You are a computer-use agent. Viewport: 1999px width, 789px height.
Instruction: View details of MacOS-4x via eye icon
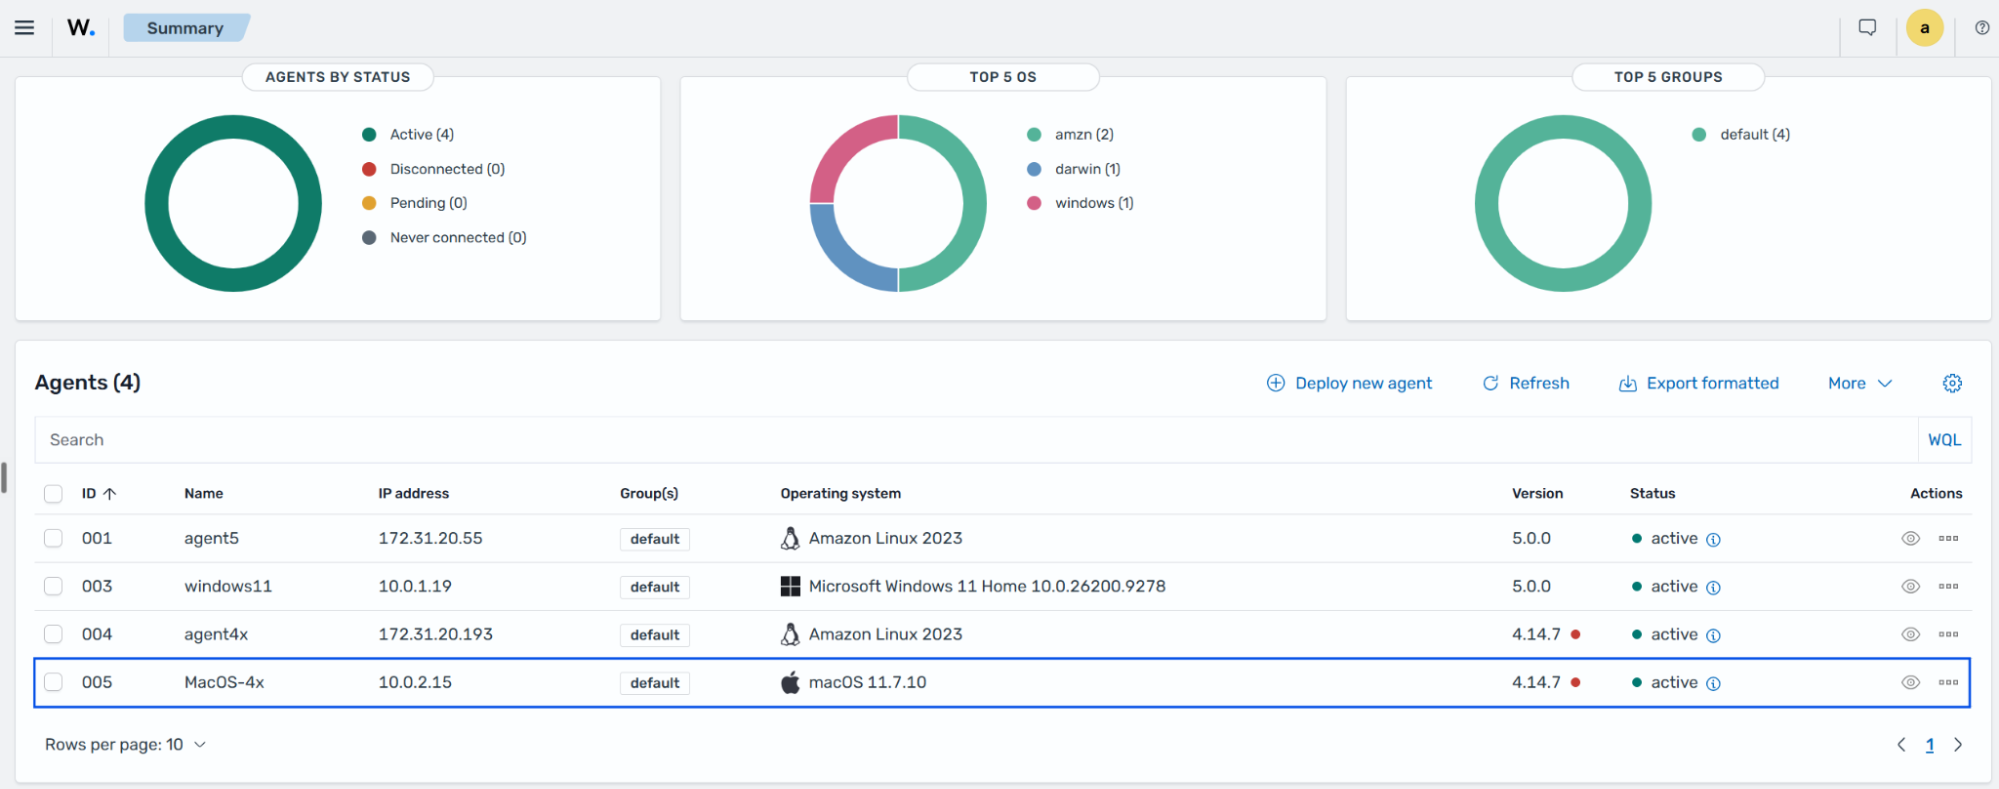click(1910, 682)
